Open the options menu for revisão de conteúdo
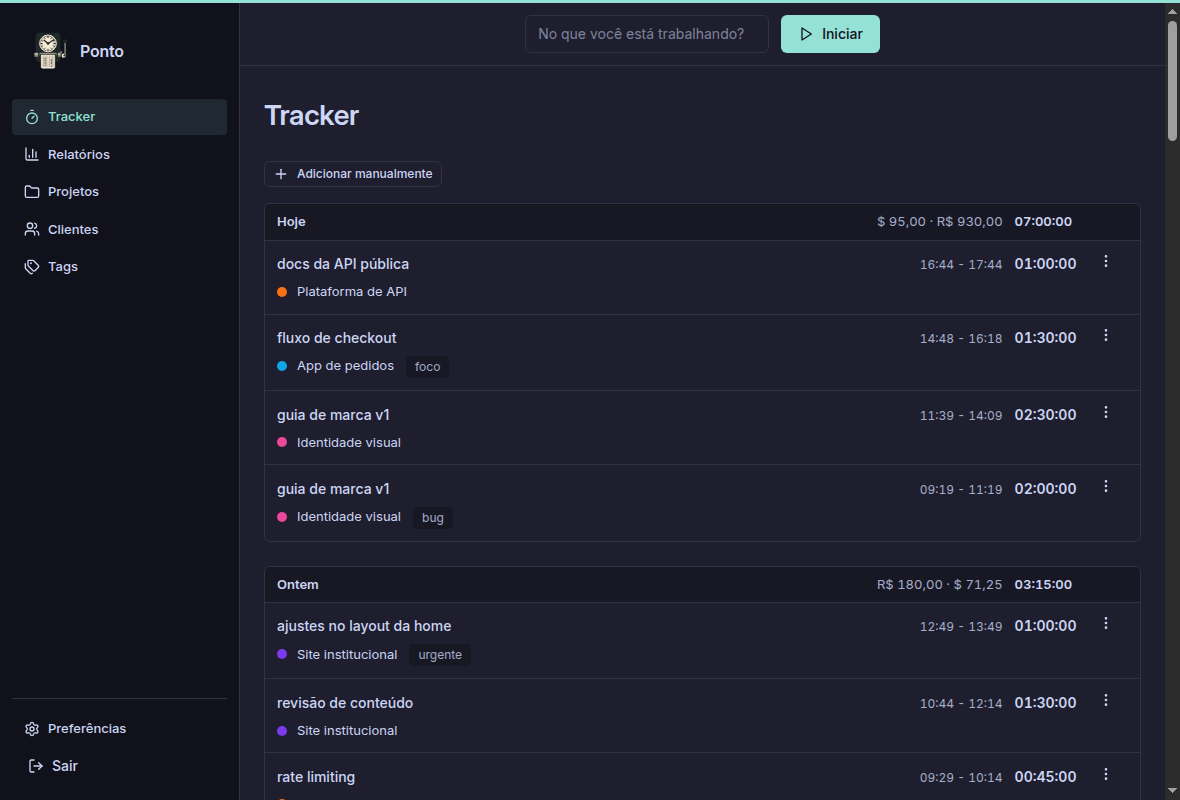 point(1105,701)
